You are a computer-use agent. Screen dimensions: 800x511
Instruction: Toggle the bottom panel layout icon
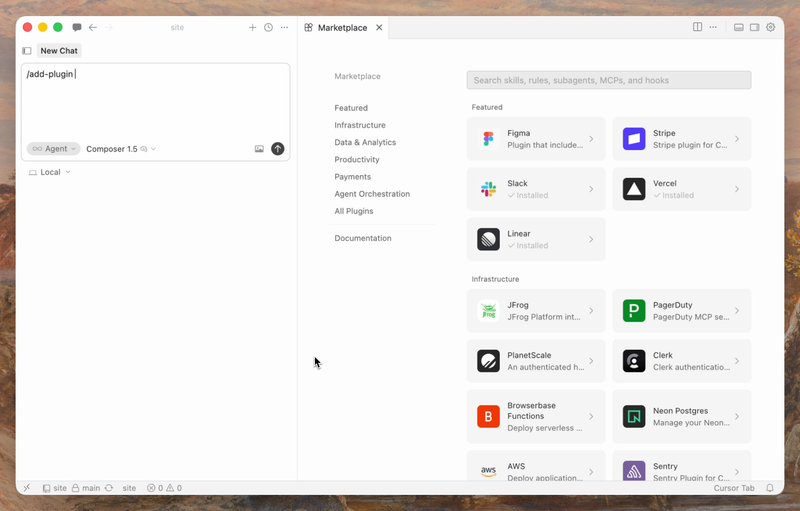[738, 27]
